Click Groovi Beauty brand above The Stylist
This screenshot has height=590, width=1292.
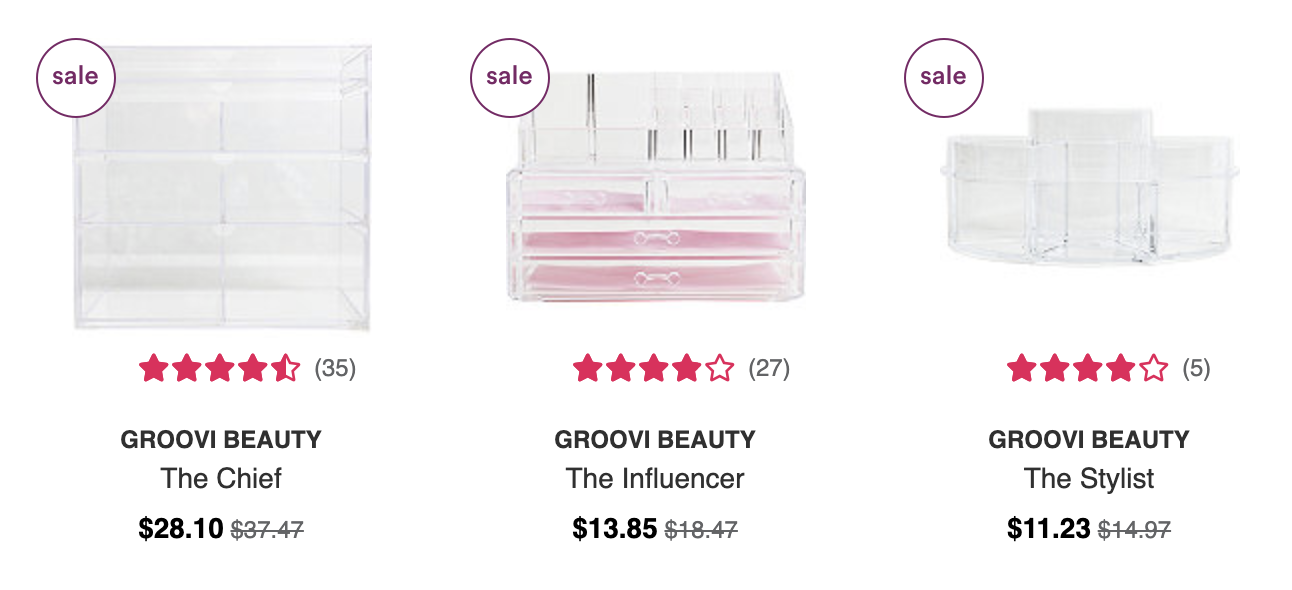click(x=1089, y=440)
